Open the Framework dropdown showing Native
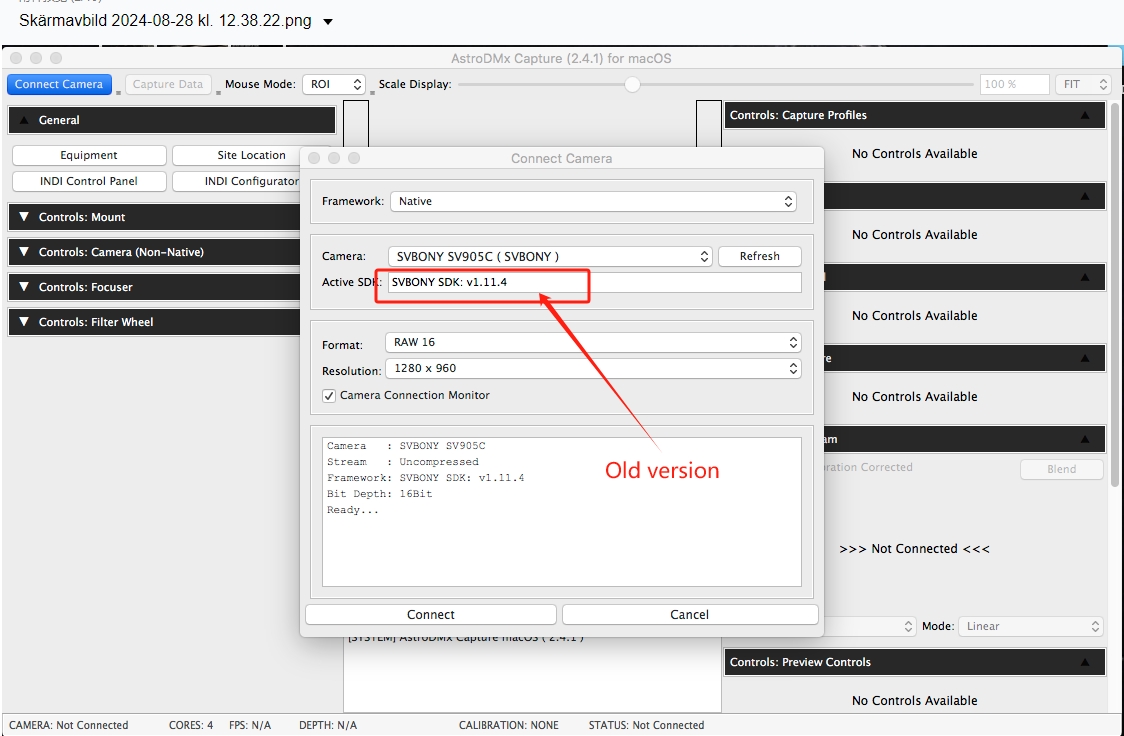Image resolution: width=1124 pixels, height=736 pixels. 593,201
